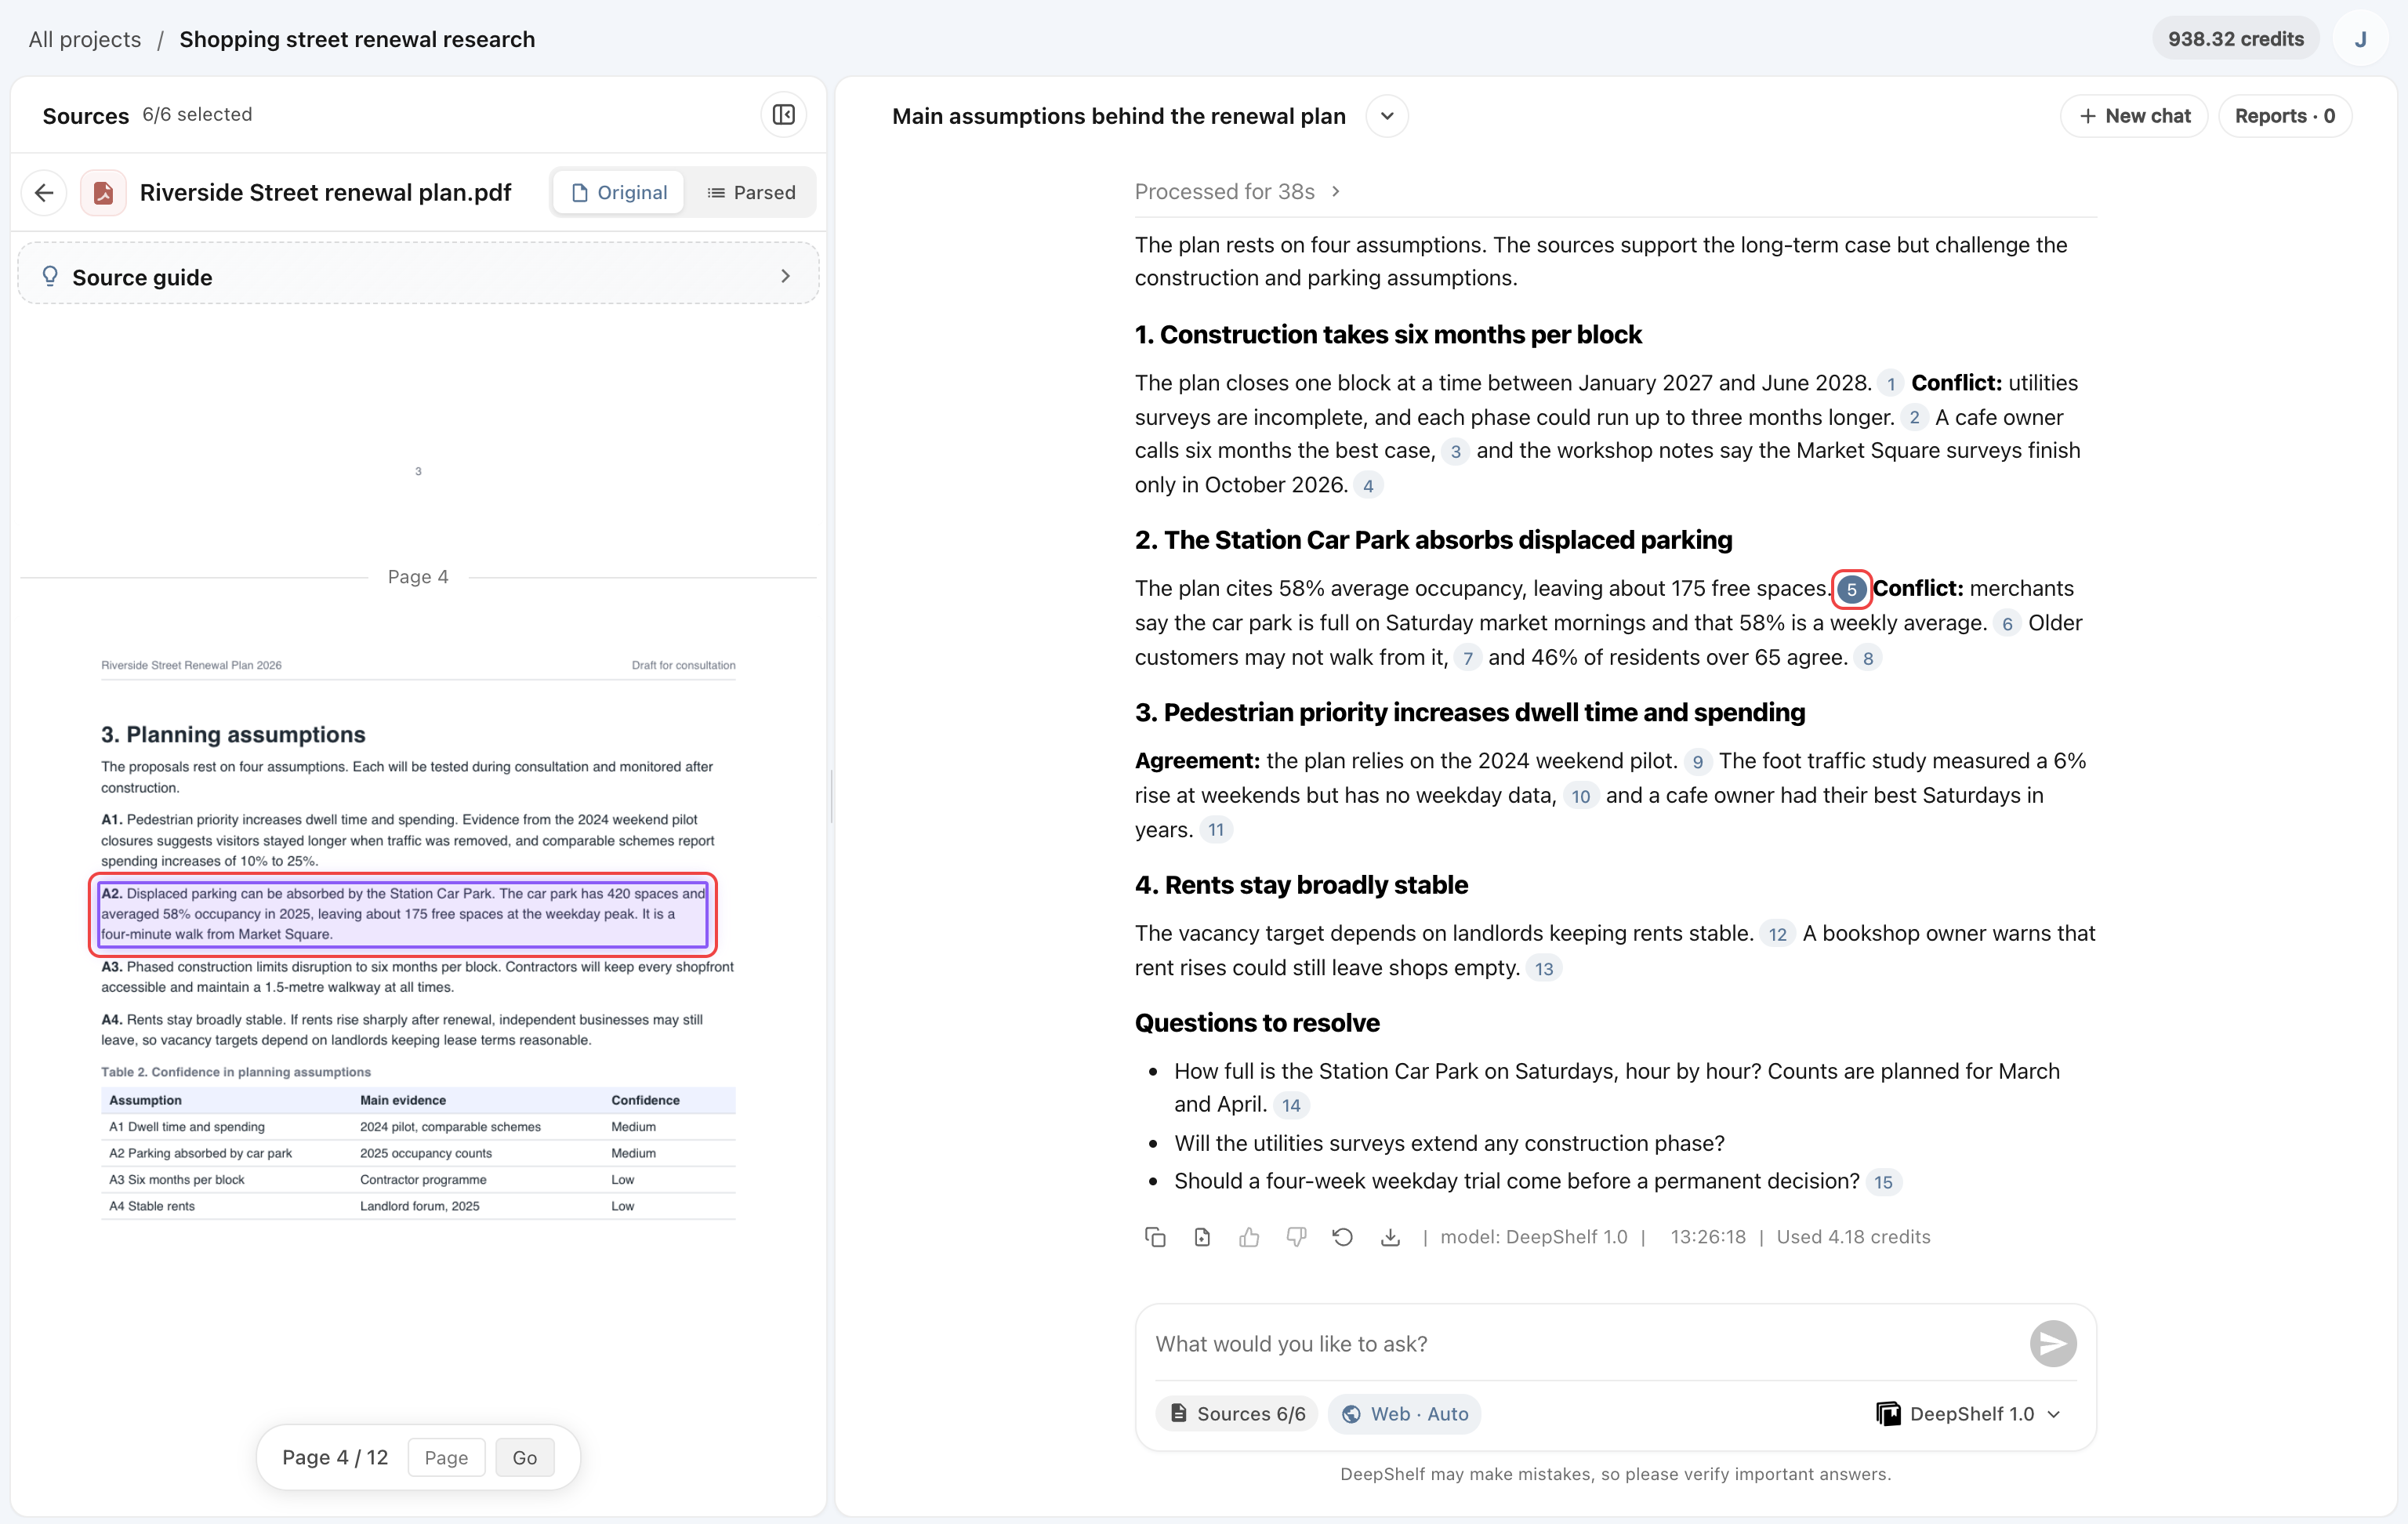This screenshot has height=1524, width=2408.
Task: Open citation 11
Action: tap(1215, 830)
